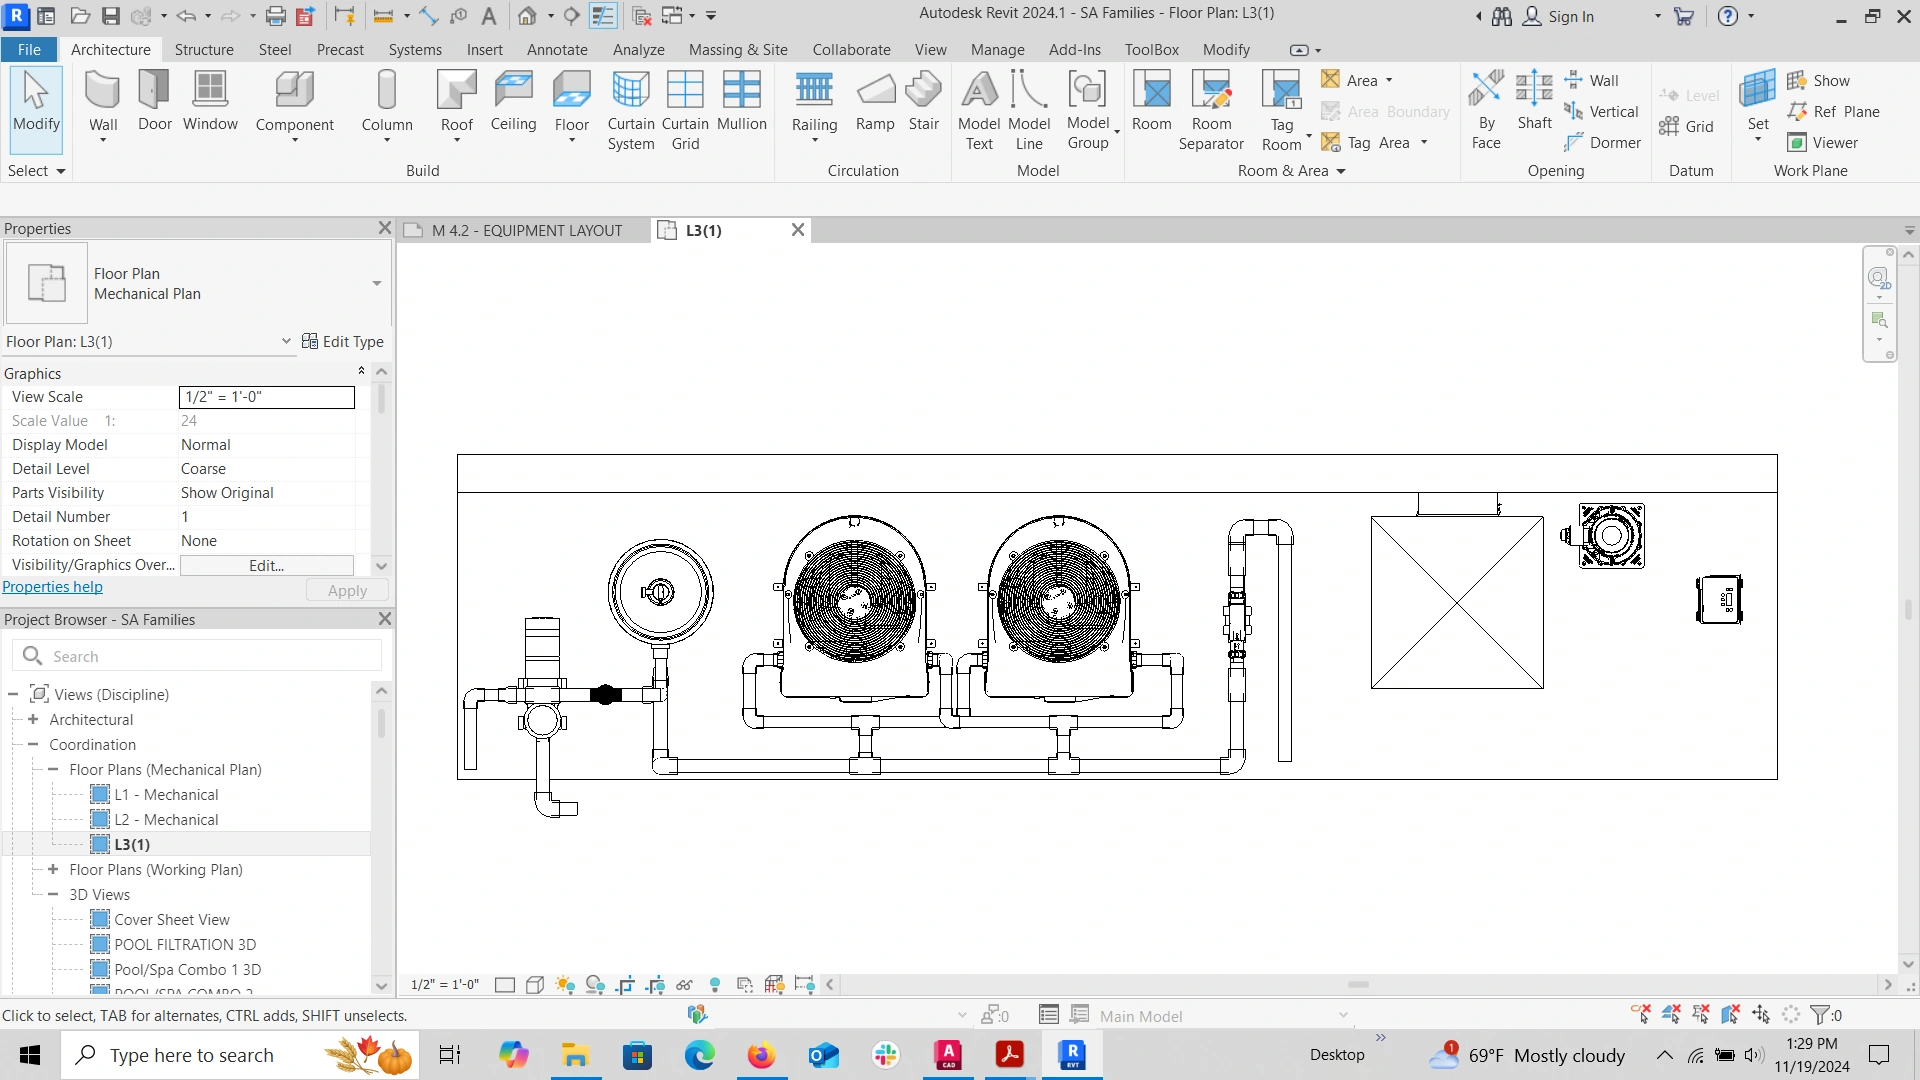Select the Mullion tool

click(x=742, y=101)
